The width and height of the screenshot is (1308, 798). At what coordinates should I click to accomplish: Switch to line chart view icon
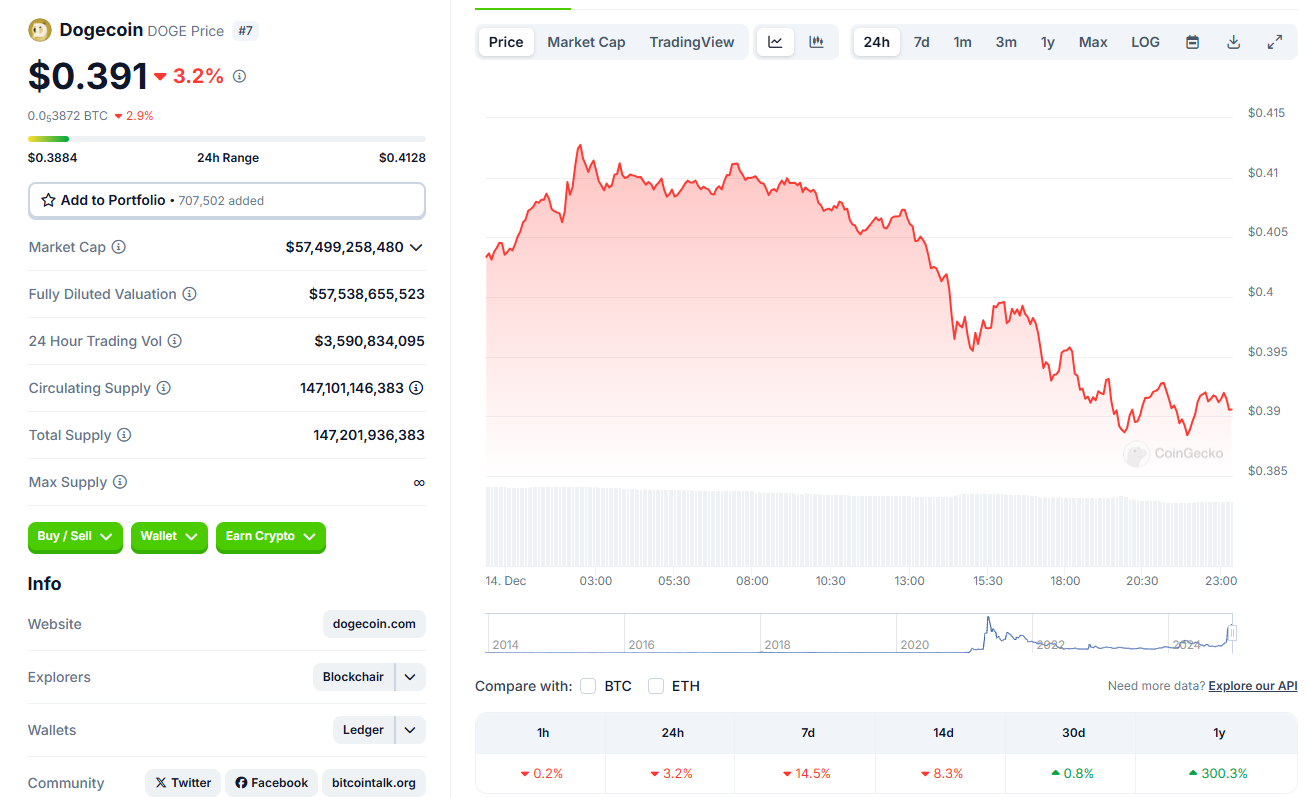tap(775, 42)
